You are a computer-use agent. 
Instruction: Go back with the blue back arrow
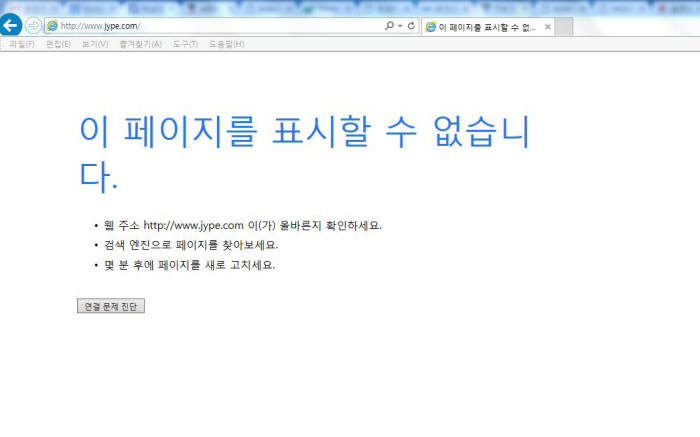tap(10, 25)
